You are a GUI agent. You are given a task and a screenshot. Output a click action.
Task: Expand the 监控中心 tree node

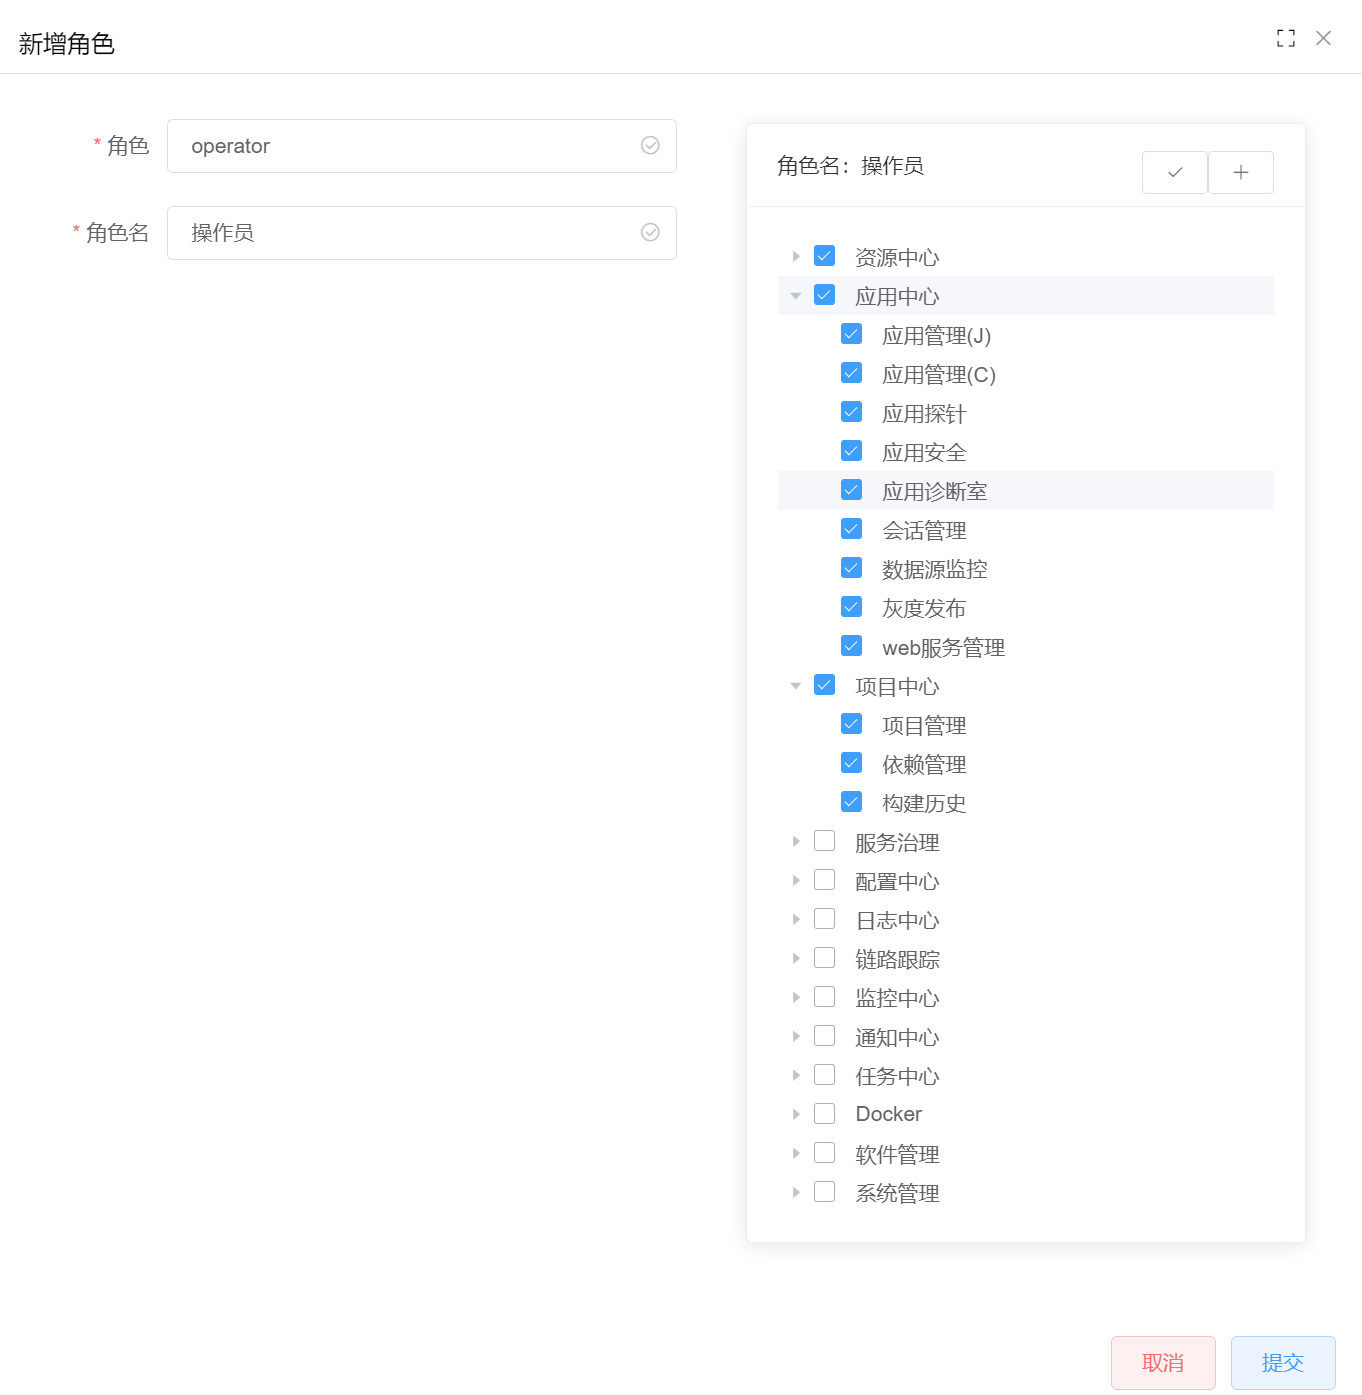796,998
